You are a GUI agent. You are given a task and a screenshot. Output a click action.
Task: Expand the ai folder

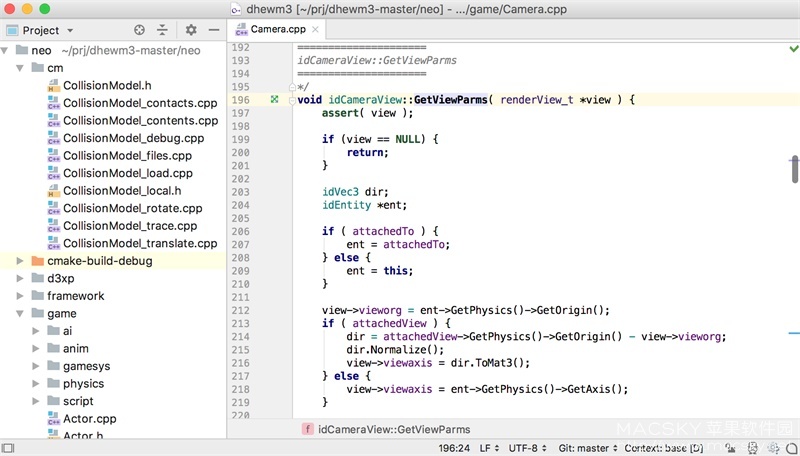[36, 331]
